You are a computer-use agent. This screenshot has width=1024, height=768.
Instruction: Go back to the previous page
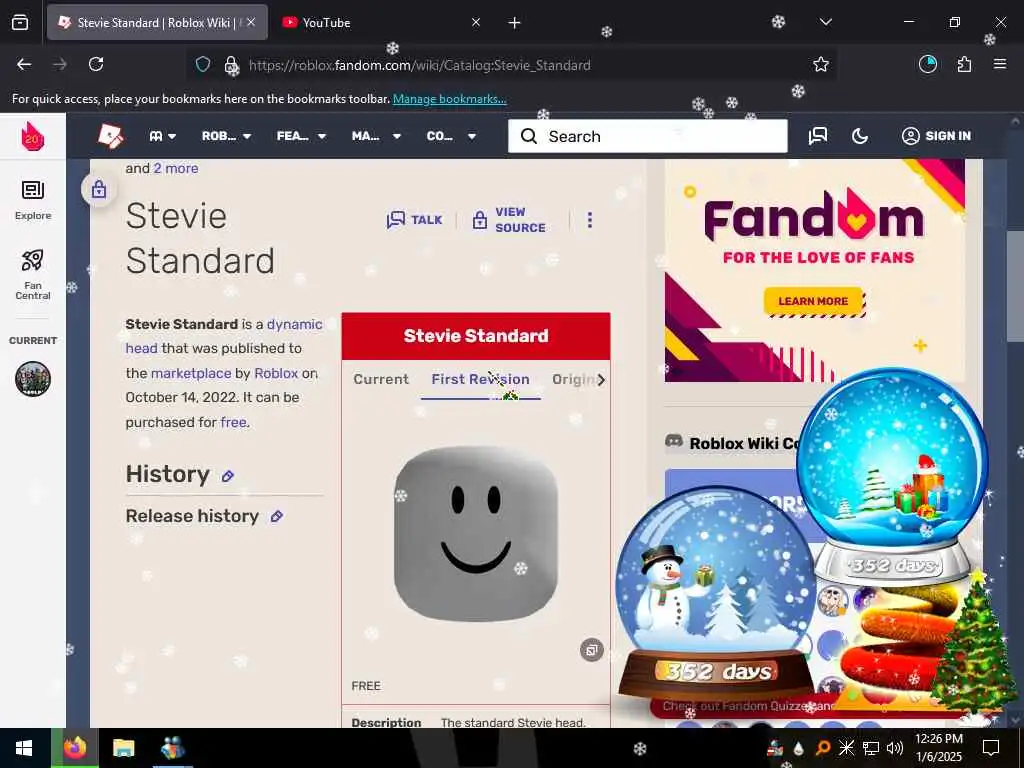(24, 64)
